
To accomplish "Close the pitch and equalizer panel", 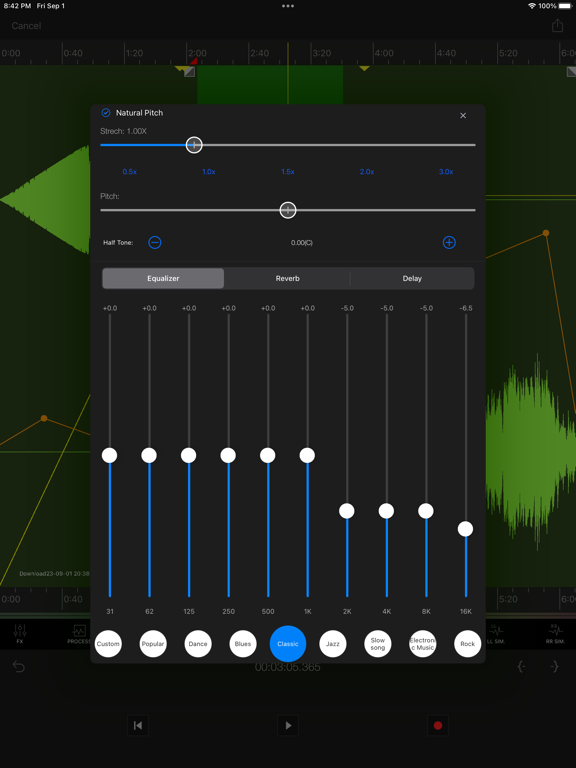I will point(463,116).
